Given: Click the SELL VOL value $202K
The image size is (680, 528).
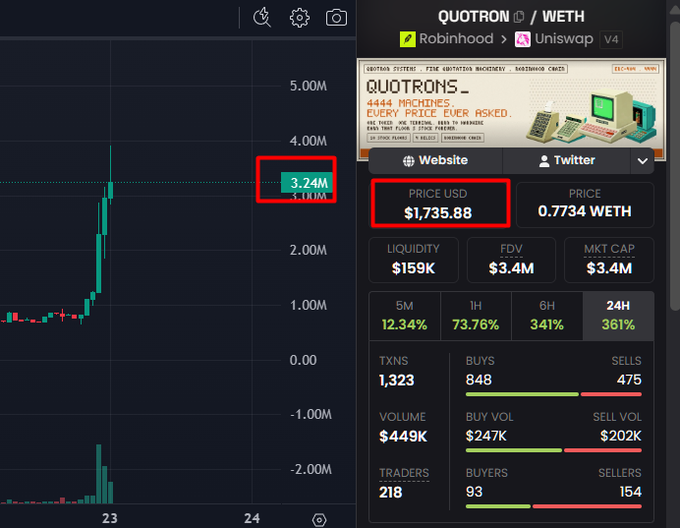Looking at the screenshot, I should (x=621, y=436).
